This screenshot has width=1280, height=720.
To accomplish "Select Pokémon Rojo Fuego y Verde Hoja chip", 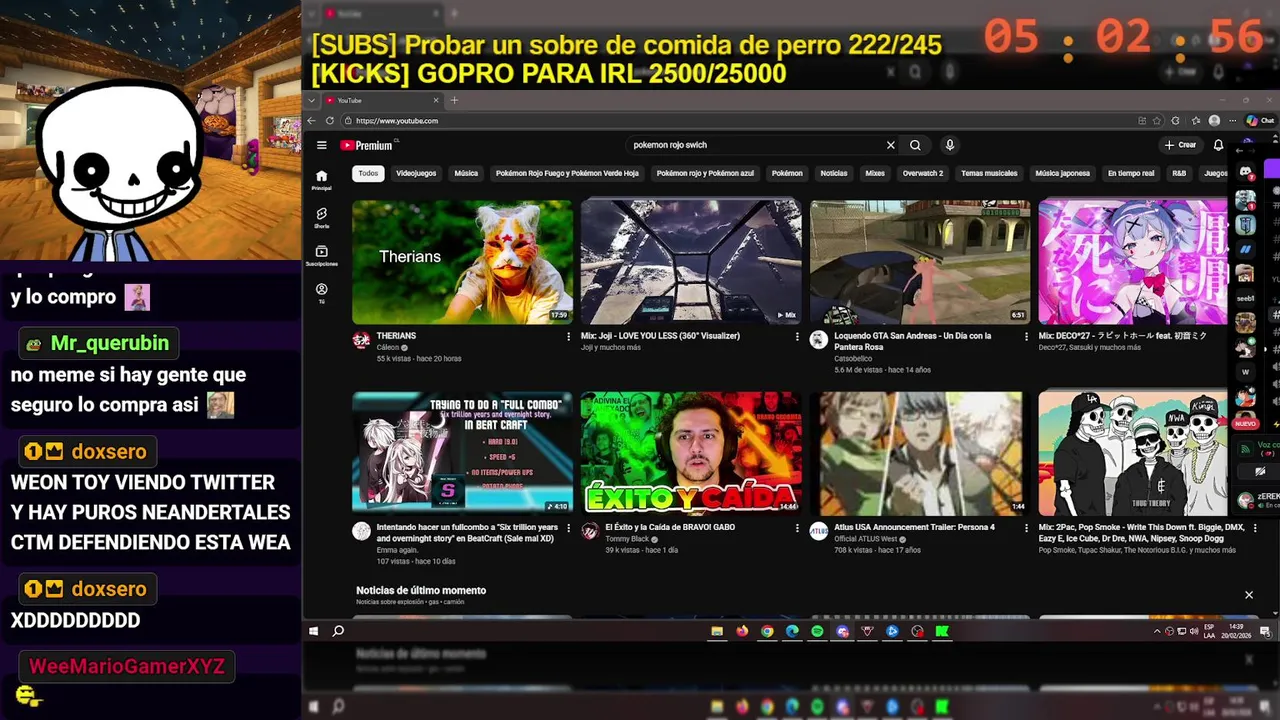I will click(x=567, y=173).
